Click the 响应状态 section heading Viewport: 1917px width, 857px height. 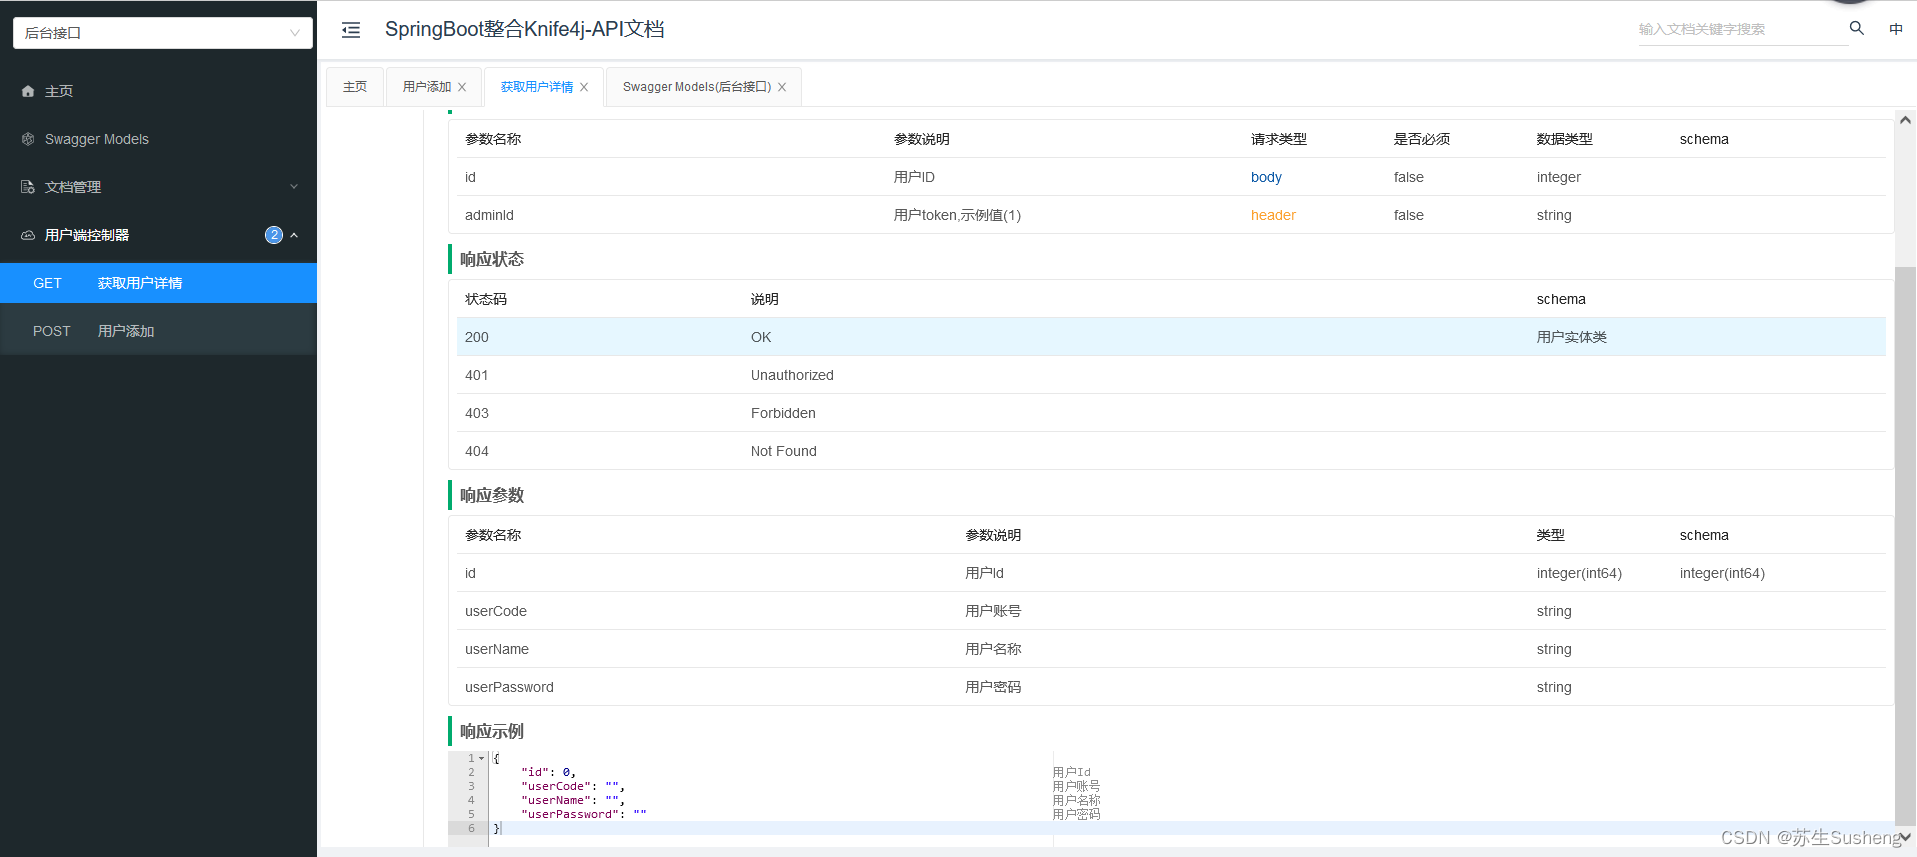point(492,259)
